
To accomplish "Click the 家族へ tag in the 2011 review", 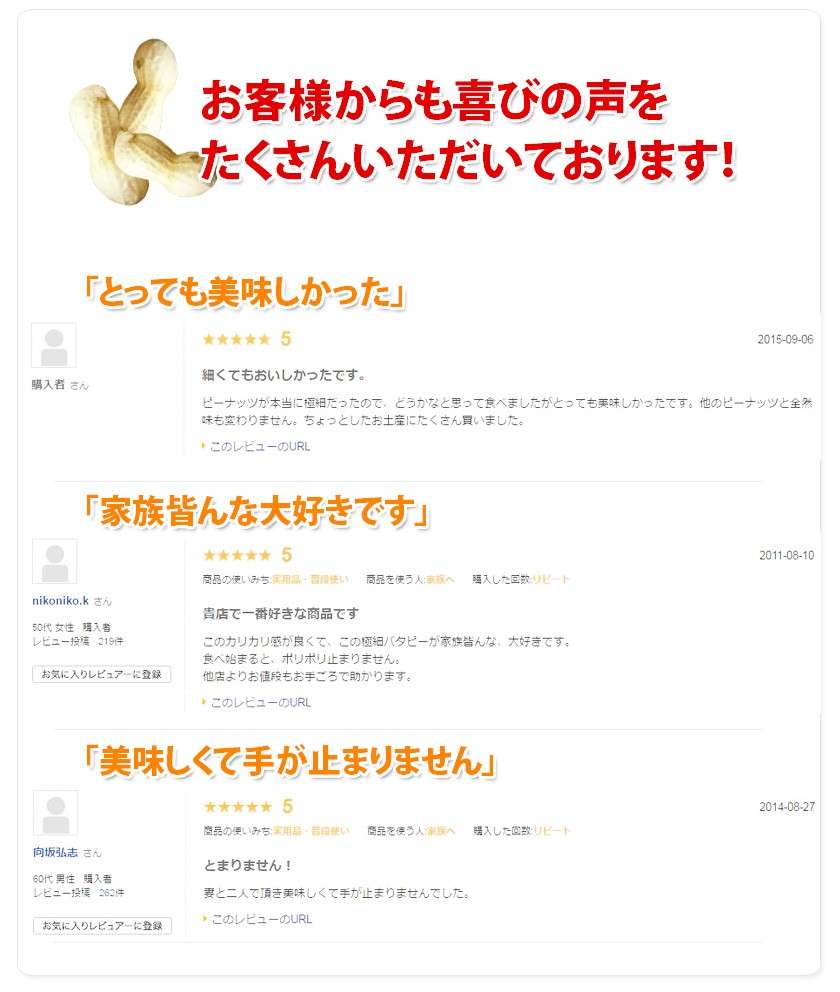I will point(440,580).
